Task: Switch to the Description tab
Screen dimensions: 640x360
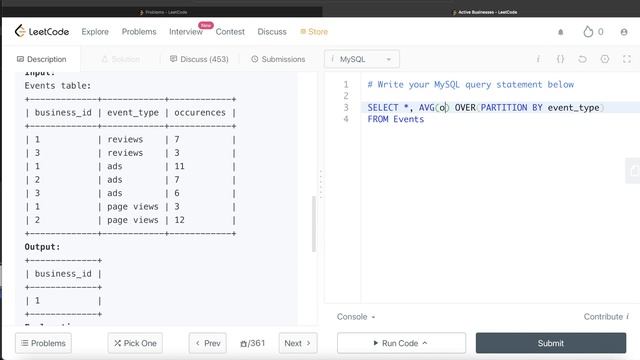Action: pyautogui.click(x=41, y=59)
